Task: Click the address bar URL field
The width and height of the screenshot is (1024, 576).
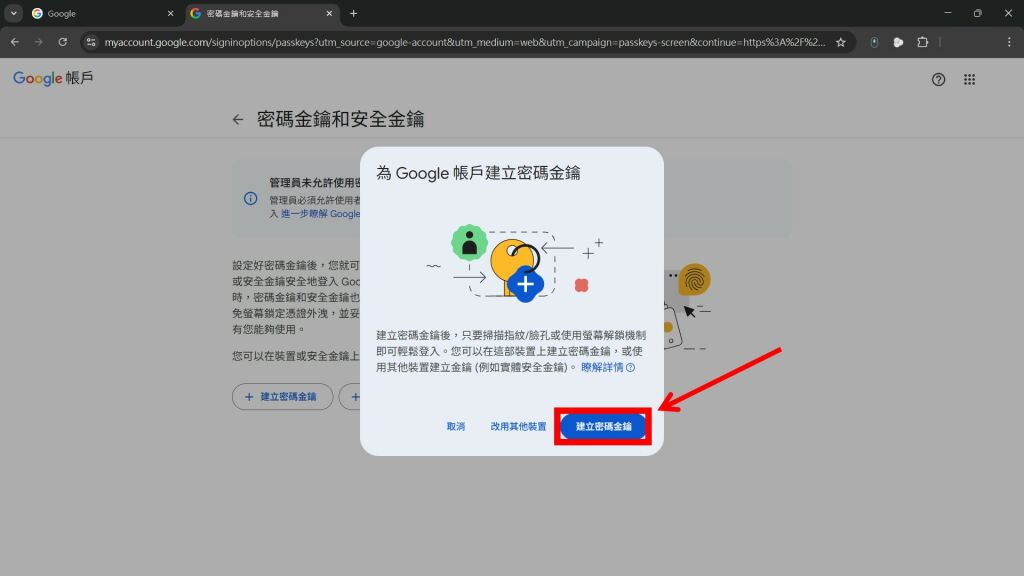Action: (x=460, y=42)
